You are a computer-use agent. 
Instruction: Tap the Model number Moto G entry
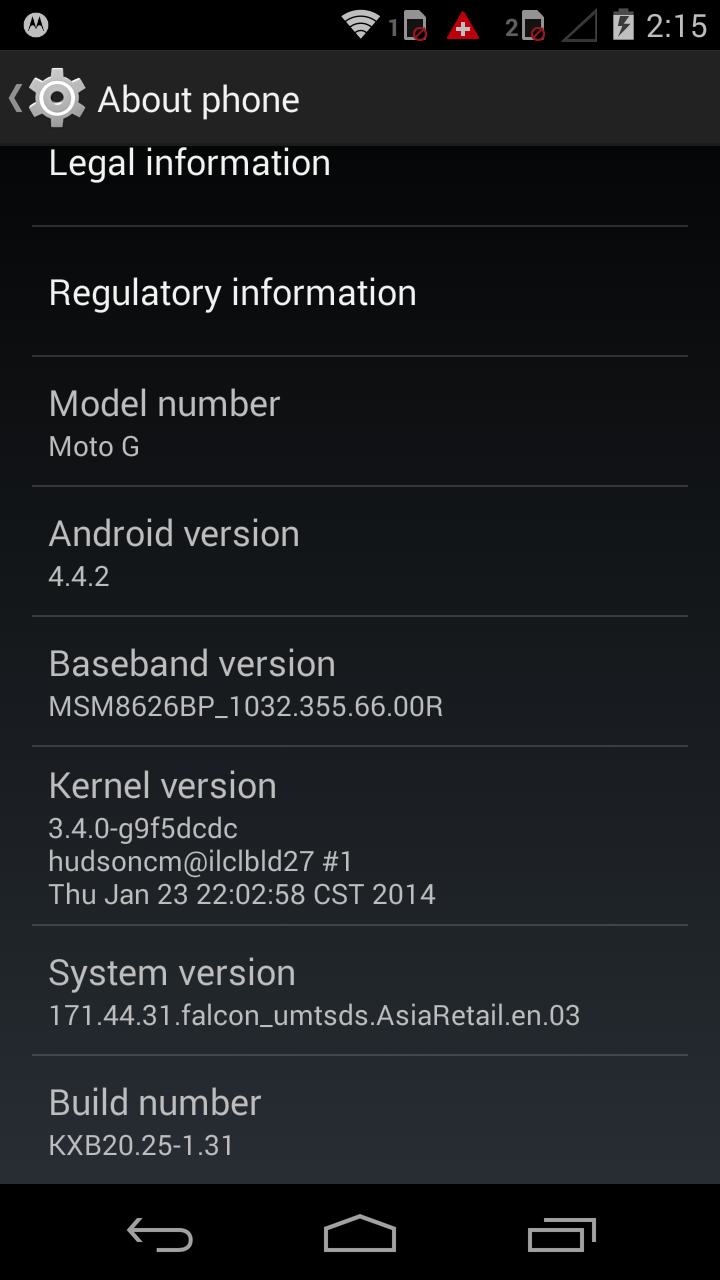360,422
